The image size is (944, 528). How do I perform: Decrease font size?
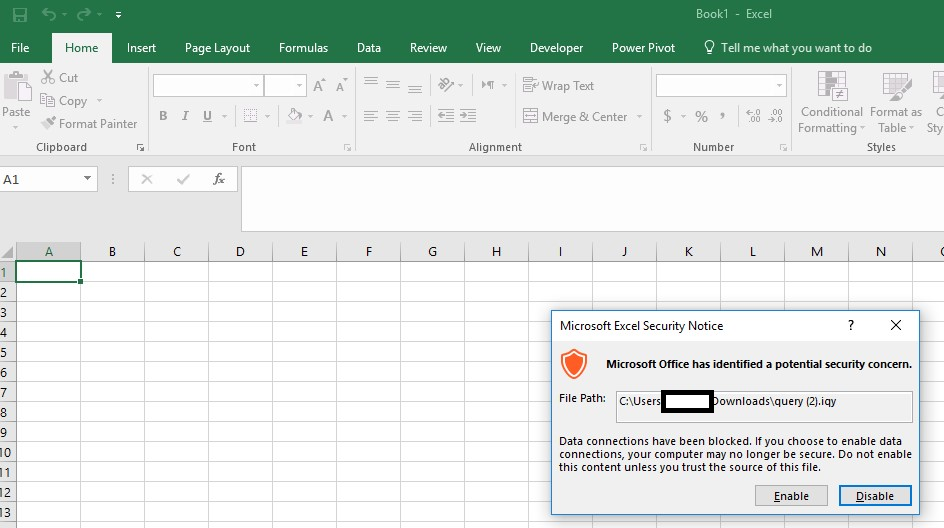pos(341,85)
